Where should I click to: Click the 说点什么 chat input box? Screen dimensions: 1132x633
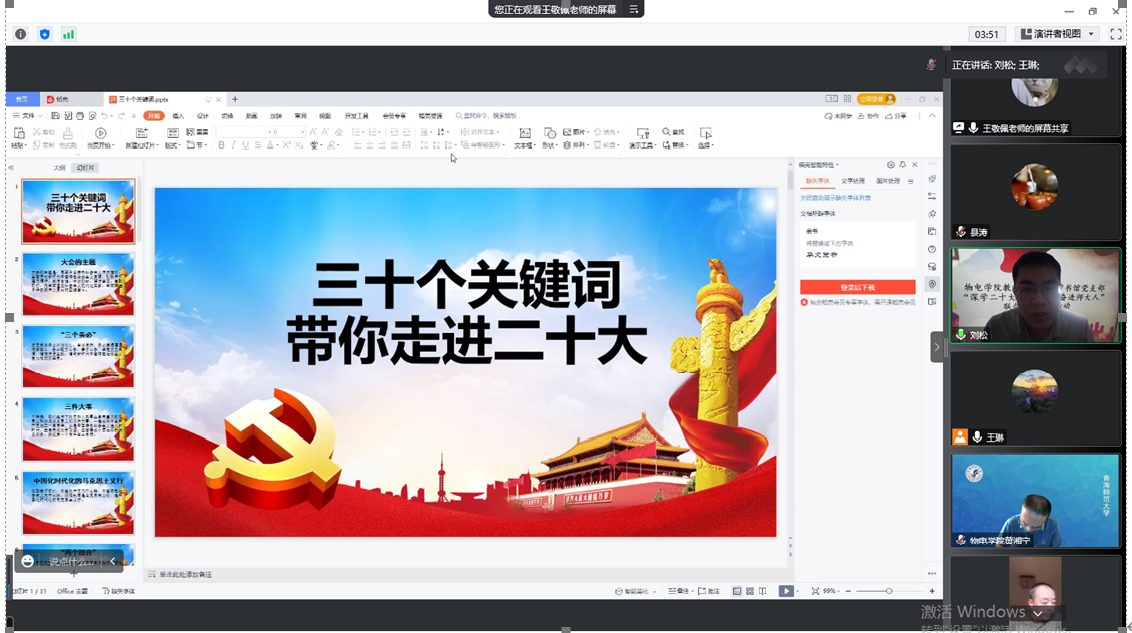point(69,561)
